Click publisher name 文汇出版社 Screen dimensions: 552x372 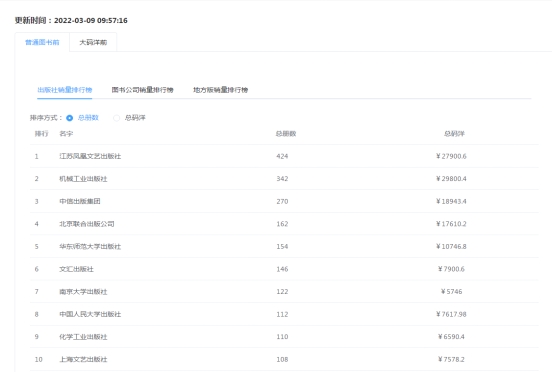click(76, 269)
